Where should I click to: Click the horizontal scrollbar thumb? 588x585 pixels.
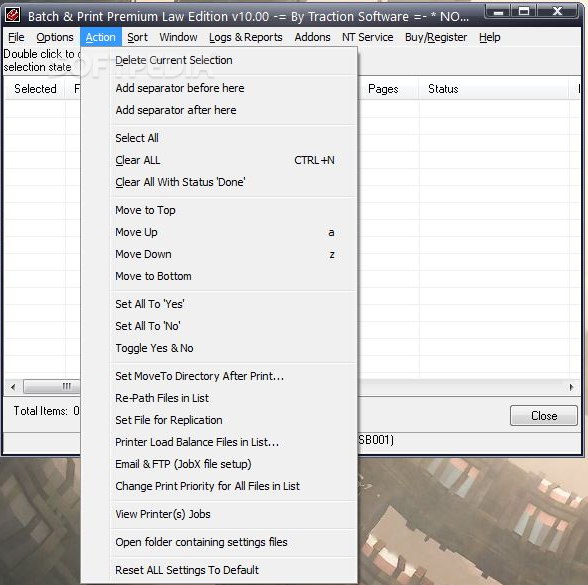click(x=52, y=387)
